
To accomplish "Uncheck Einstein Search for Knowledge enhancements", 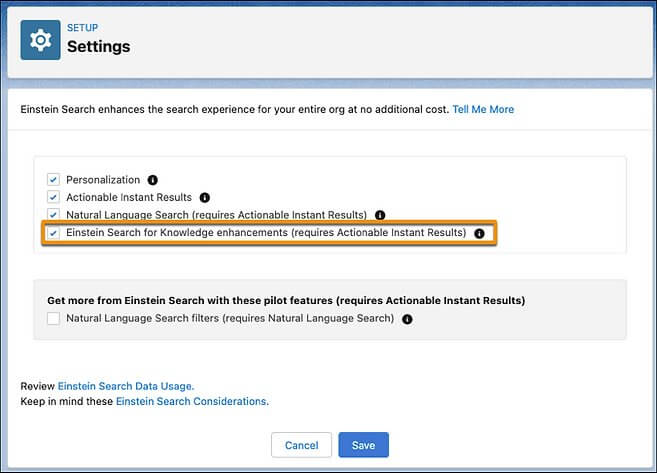I will pos(54,233).
